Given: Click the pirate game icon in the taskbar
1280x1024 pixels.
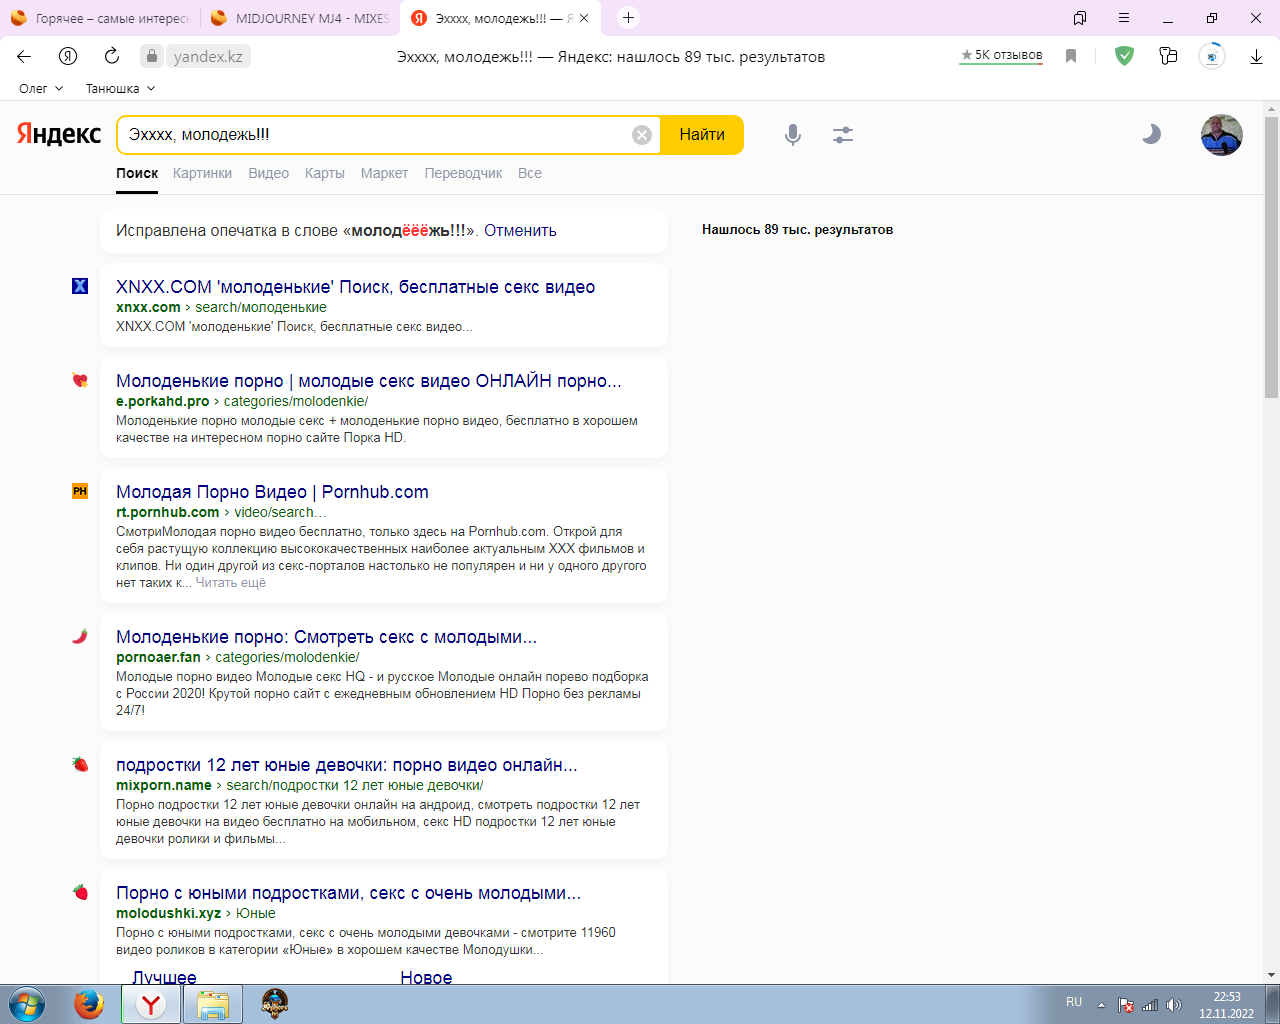Looking at the screenshot, I should (274, 1004).
